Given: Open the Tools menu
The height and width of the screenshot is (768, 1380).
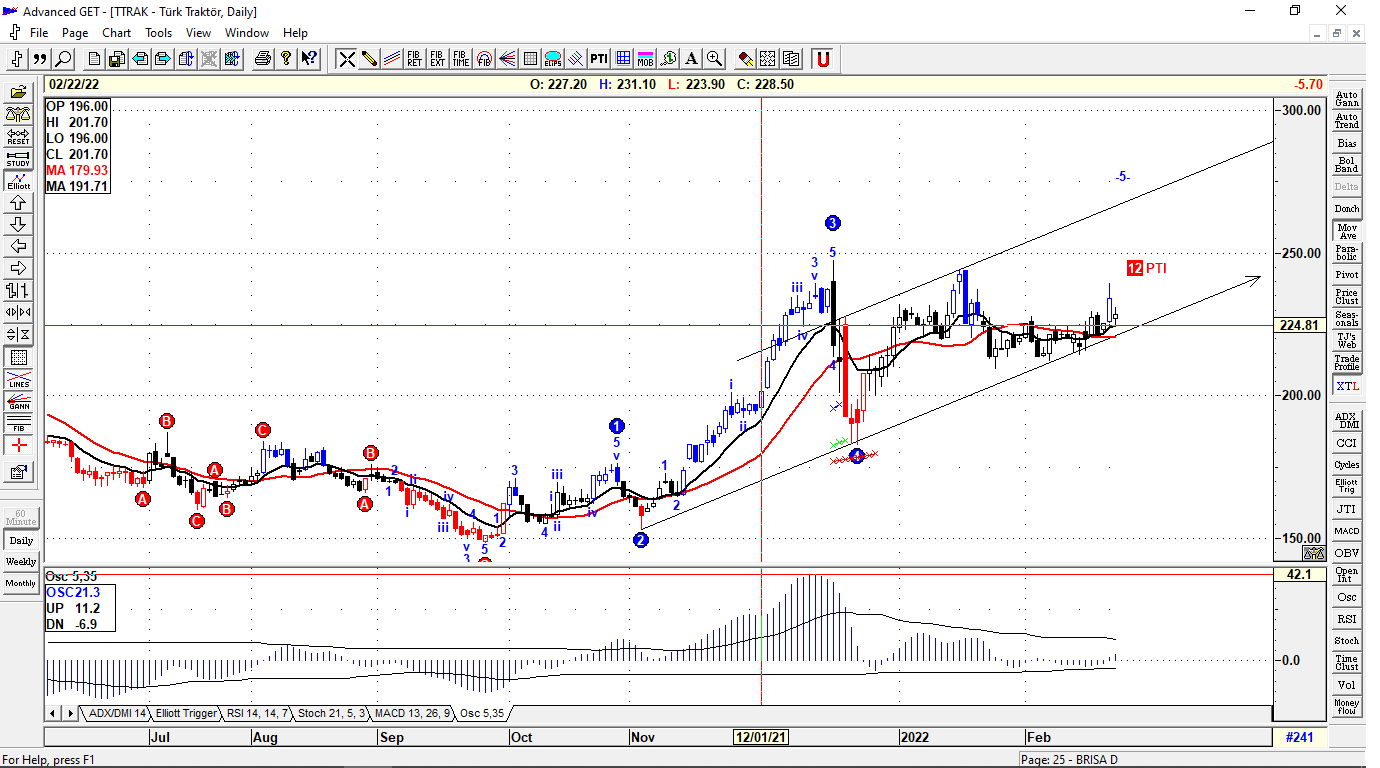Looking at the screenshot, I should pos(158,33).
